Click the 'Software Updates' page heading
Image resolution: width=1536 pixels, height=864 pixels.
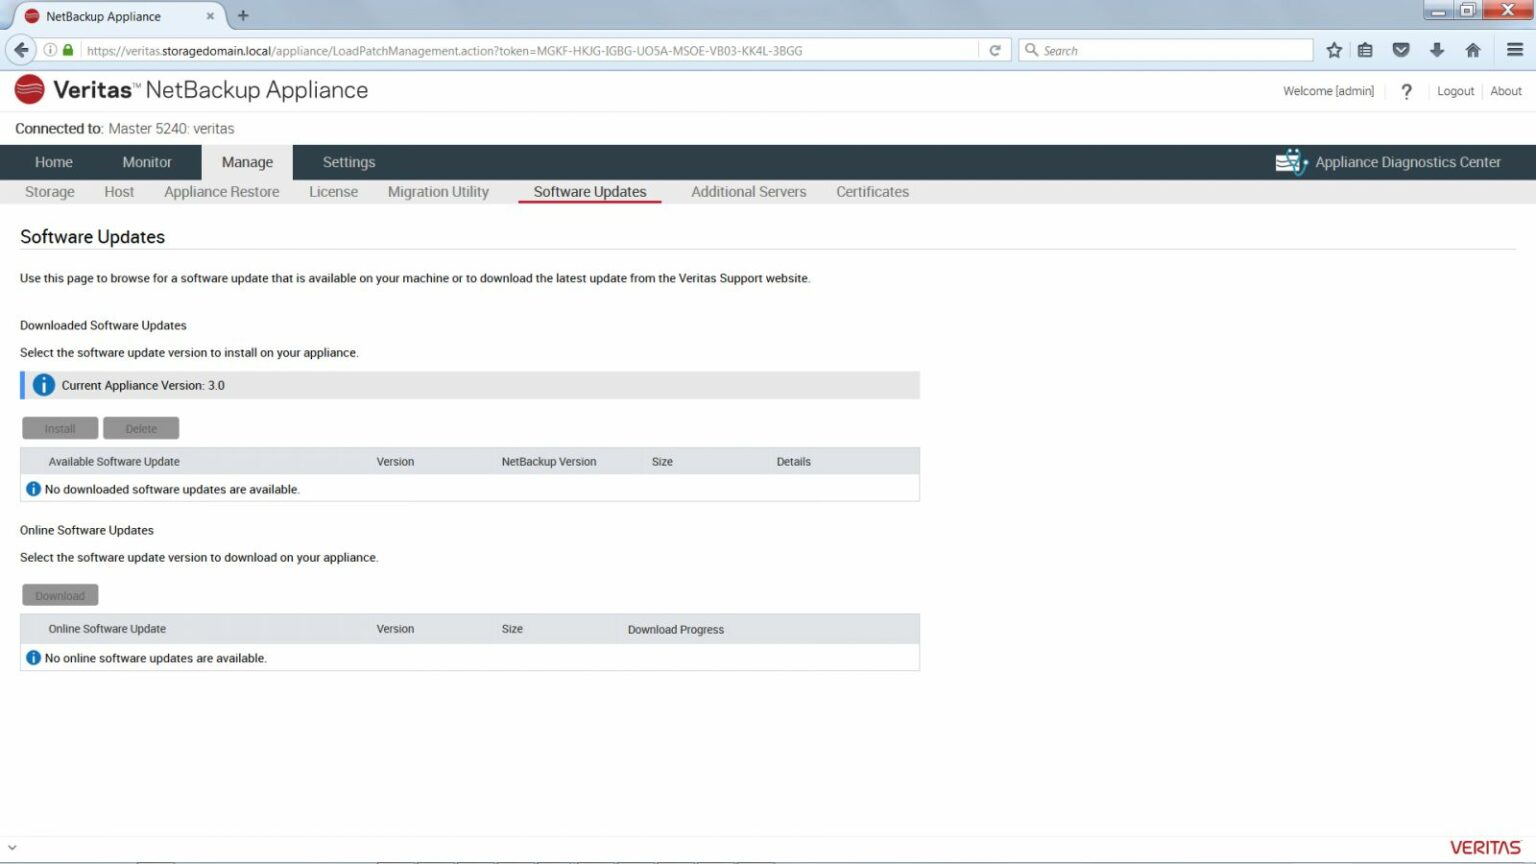(x=92, y=237)
